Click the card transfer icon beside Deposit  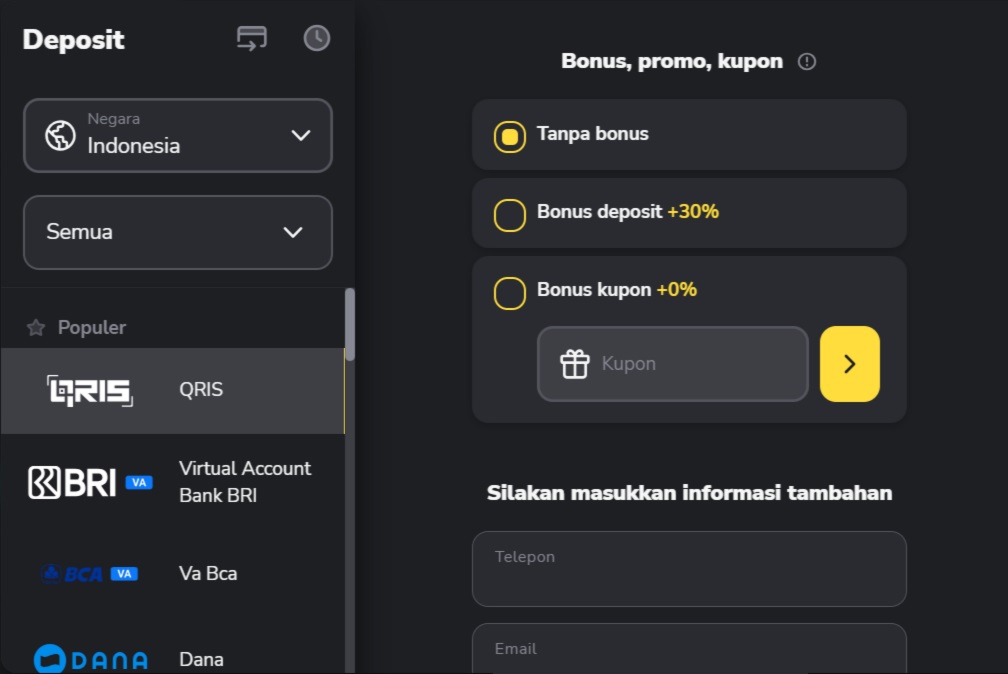click(251, 39)
